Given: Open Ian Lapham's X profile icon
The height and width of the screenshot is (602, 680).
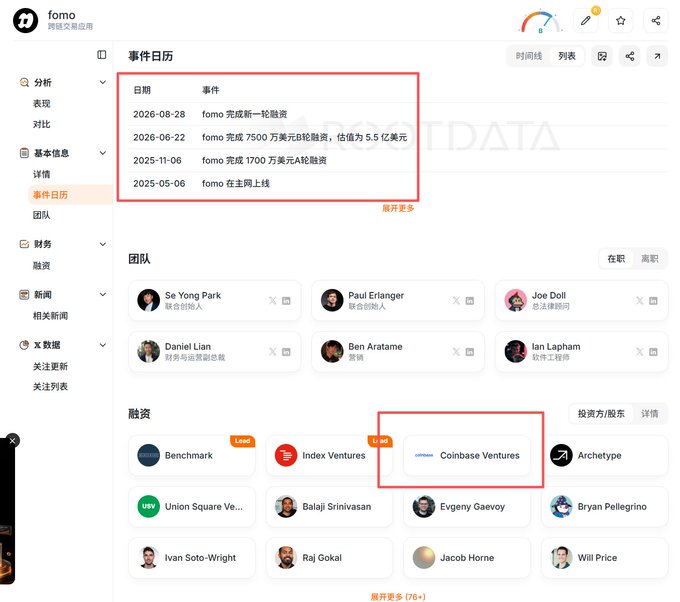Looking at the screenshot, I should [x=639, y=352].
